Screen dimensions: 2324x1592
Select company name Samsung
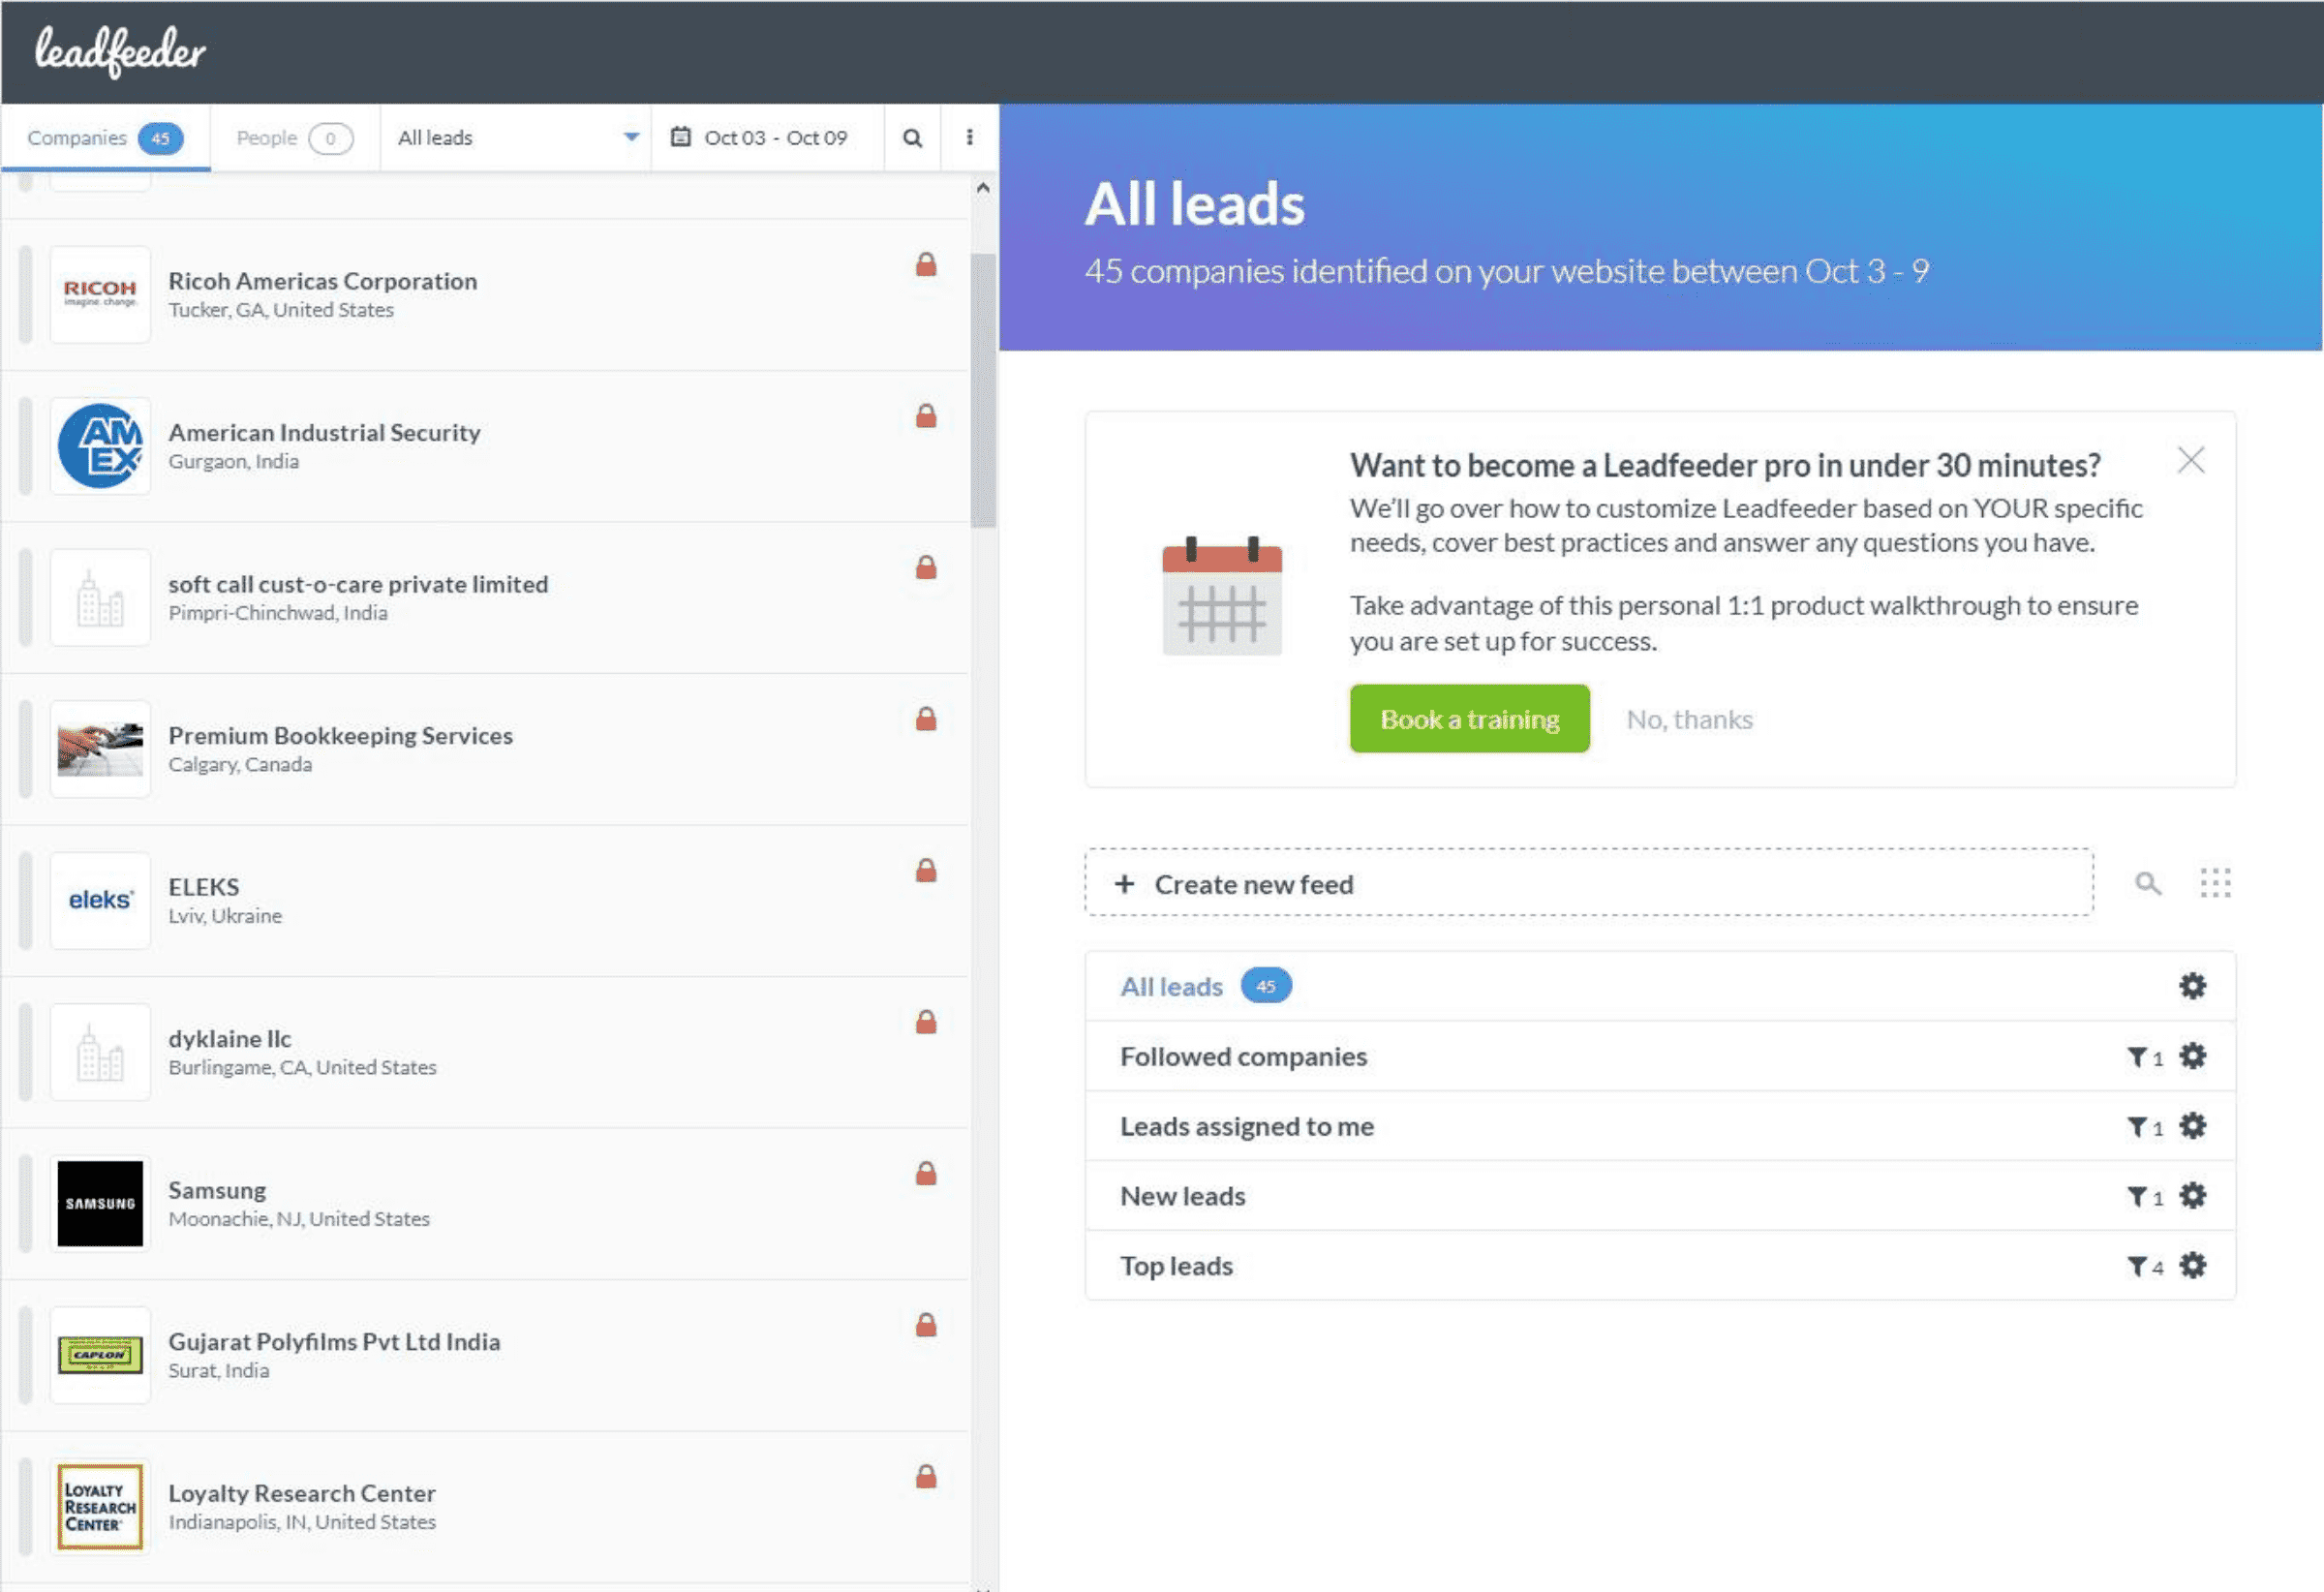point(217,1190)
